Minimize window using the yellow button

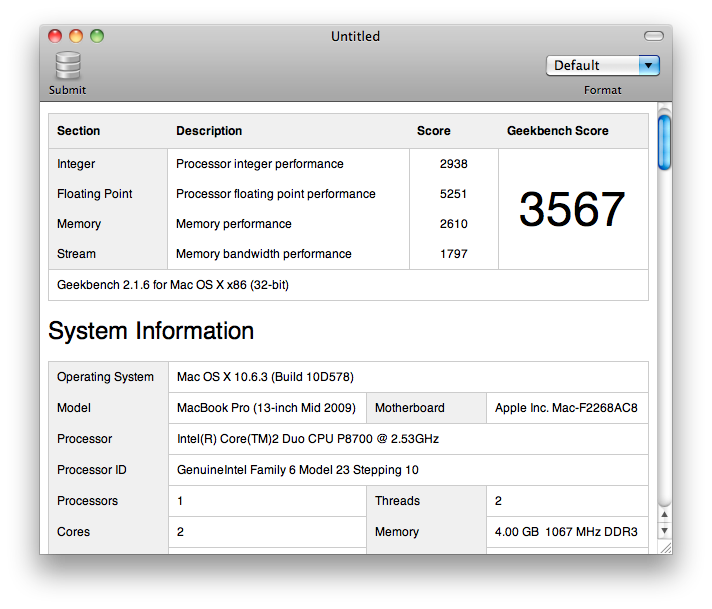point(76,36)
